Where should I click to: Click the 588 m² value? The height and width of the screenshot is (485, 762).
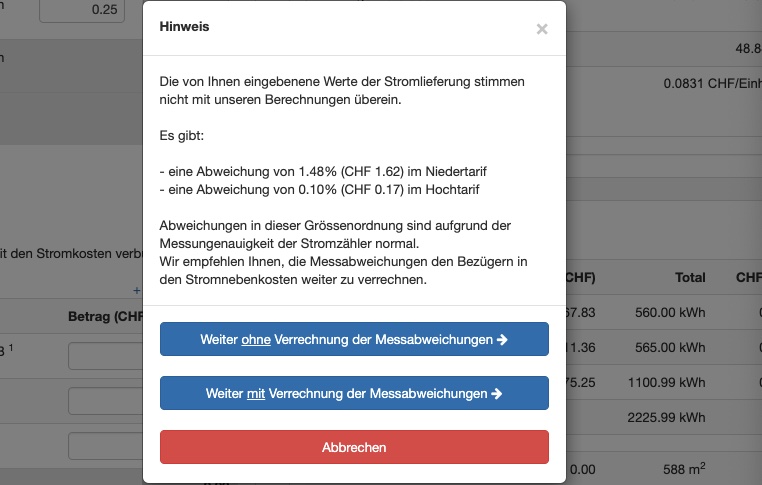click(x=684, y=469)
